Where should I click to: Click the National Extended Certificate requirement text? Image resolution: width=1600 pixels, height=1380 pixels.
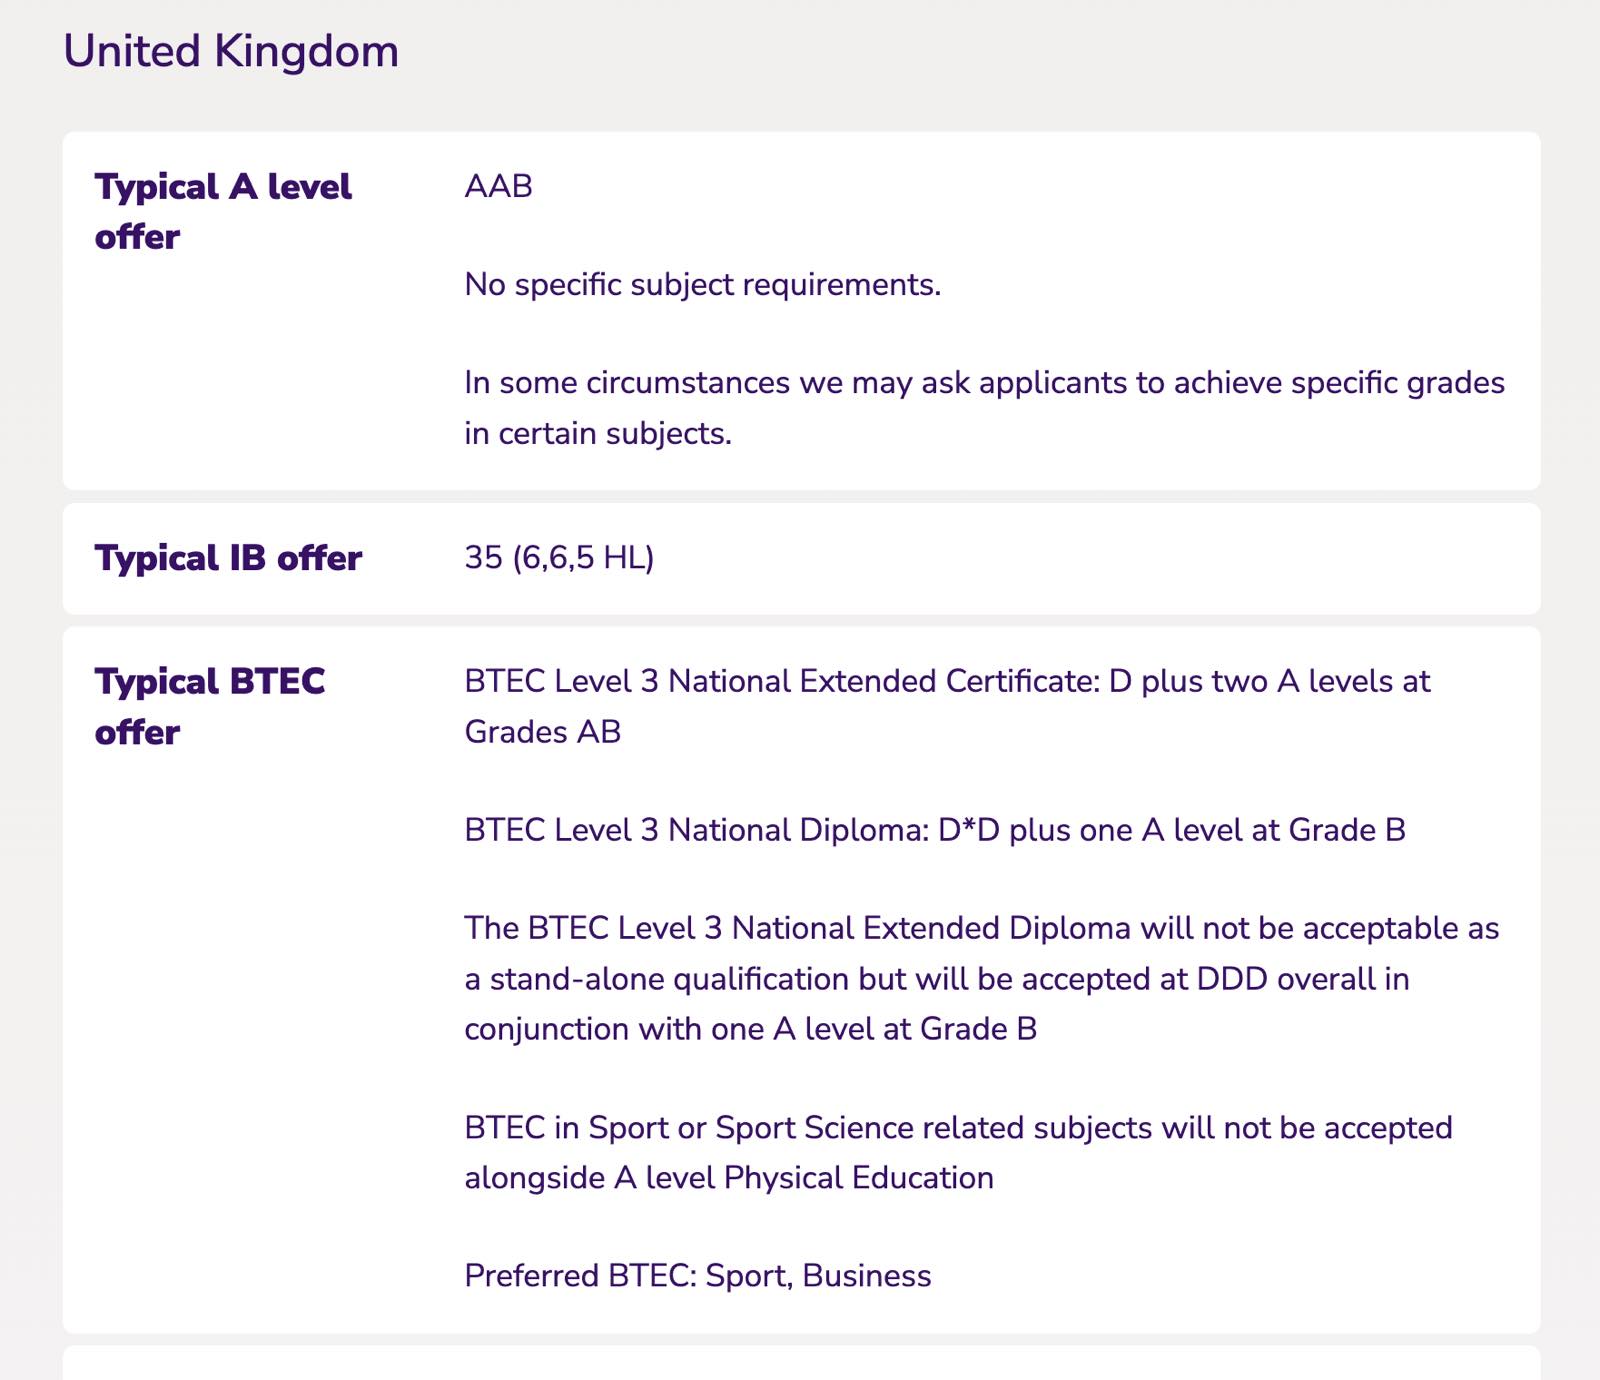[x=948, y=706]
